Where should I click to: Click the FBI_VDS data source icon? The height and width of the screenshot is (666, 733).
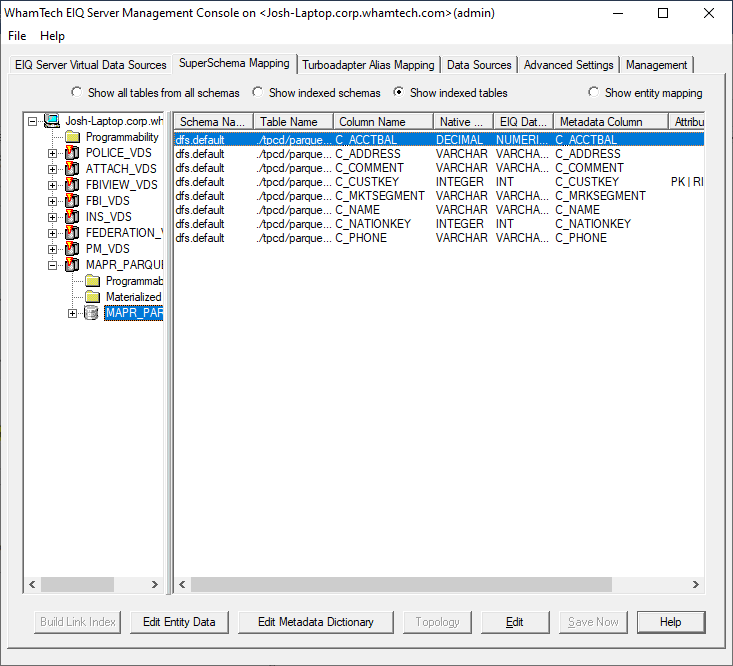[x=72, y=201]
